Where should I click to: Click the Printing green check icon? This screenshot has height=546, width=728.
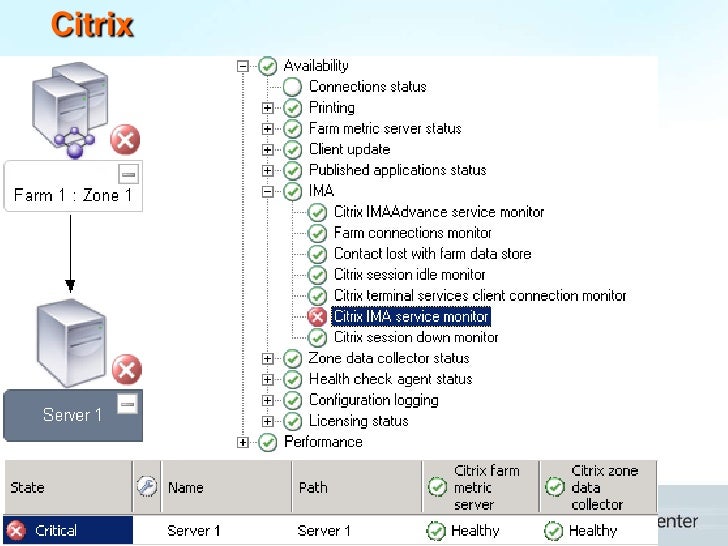[292, 108]
